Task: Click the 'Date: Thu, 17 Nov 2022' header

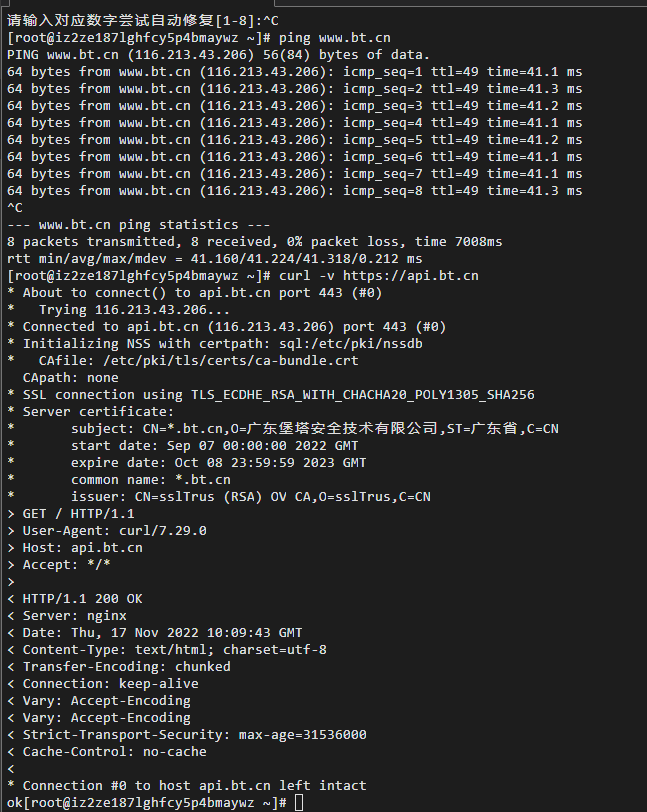Action: click(155, 633)
